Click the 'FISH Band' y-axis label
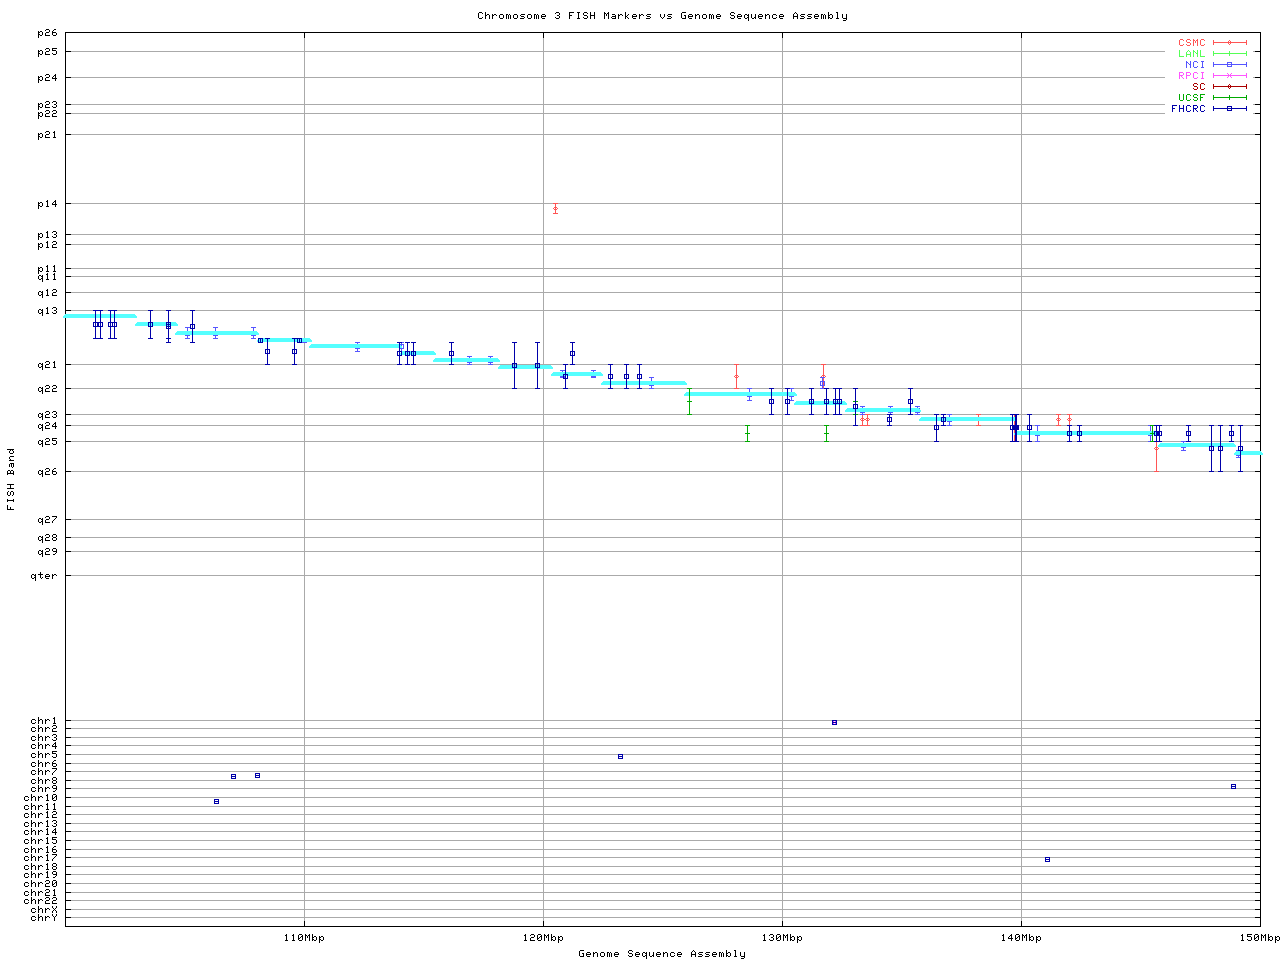The height and width of the screenshot is (960, 1280). pyautogui.click(x=11, y=479)
